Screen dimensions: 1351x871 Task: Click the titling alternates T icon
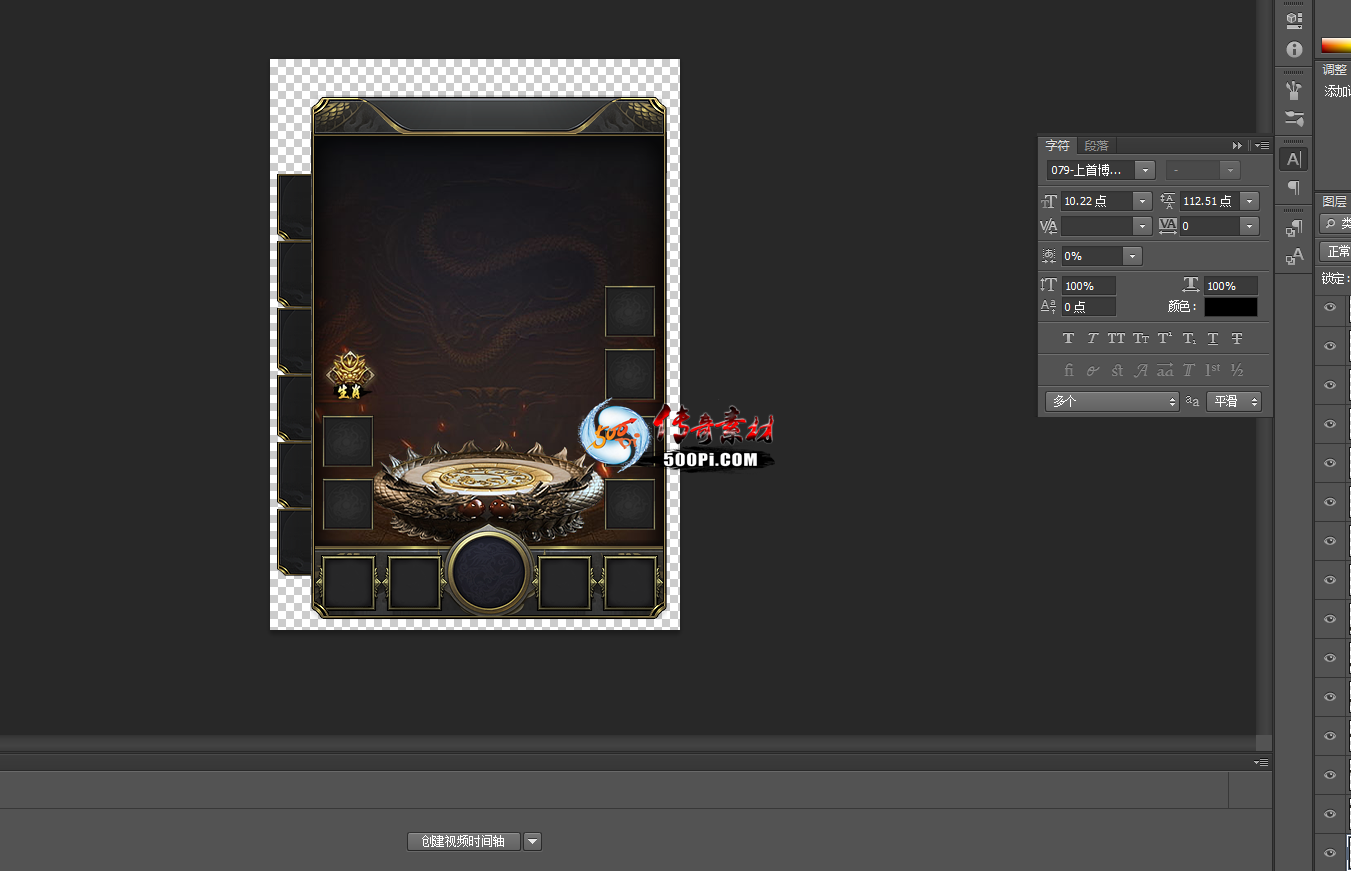(1189, 370)
